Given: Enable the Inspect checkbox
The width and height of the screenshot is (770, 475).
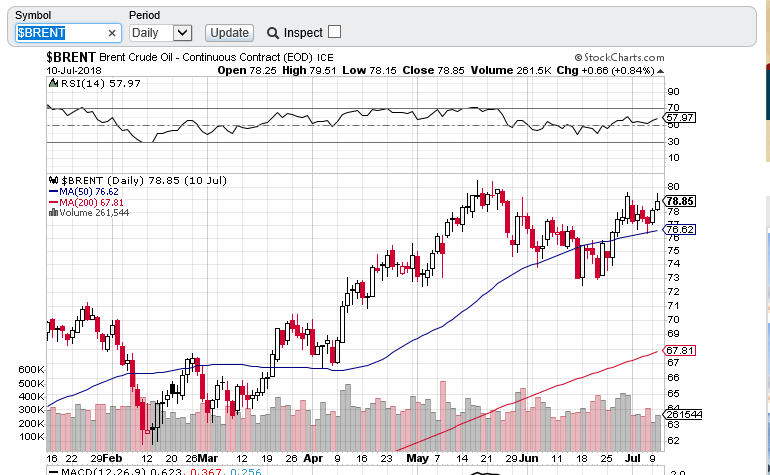Looking at the screenshot, I should pyautogui.click(x=334, y=32).
